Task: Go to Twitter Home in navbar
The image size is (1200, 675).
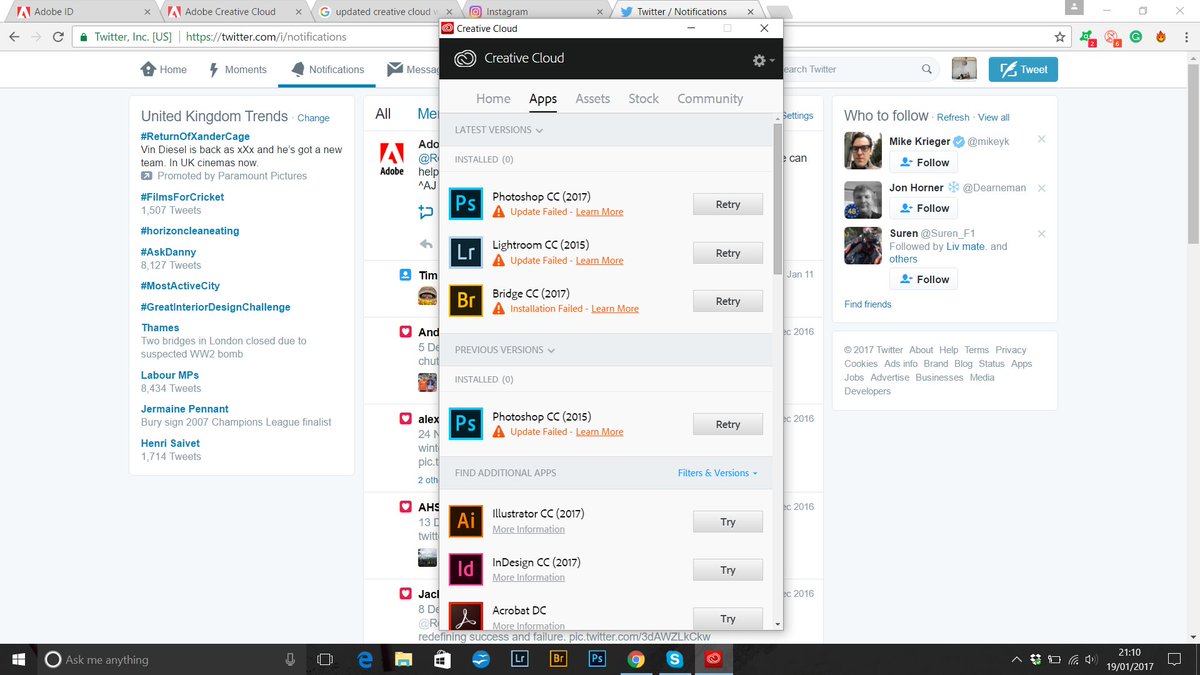Action: 164,69
